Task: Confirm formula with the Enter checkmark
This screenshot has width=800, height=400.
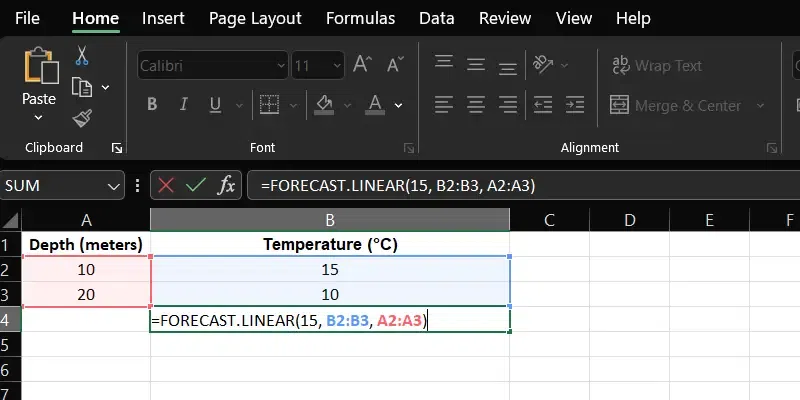Action: coord(196,185)
